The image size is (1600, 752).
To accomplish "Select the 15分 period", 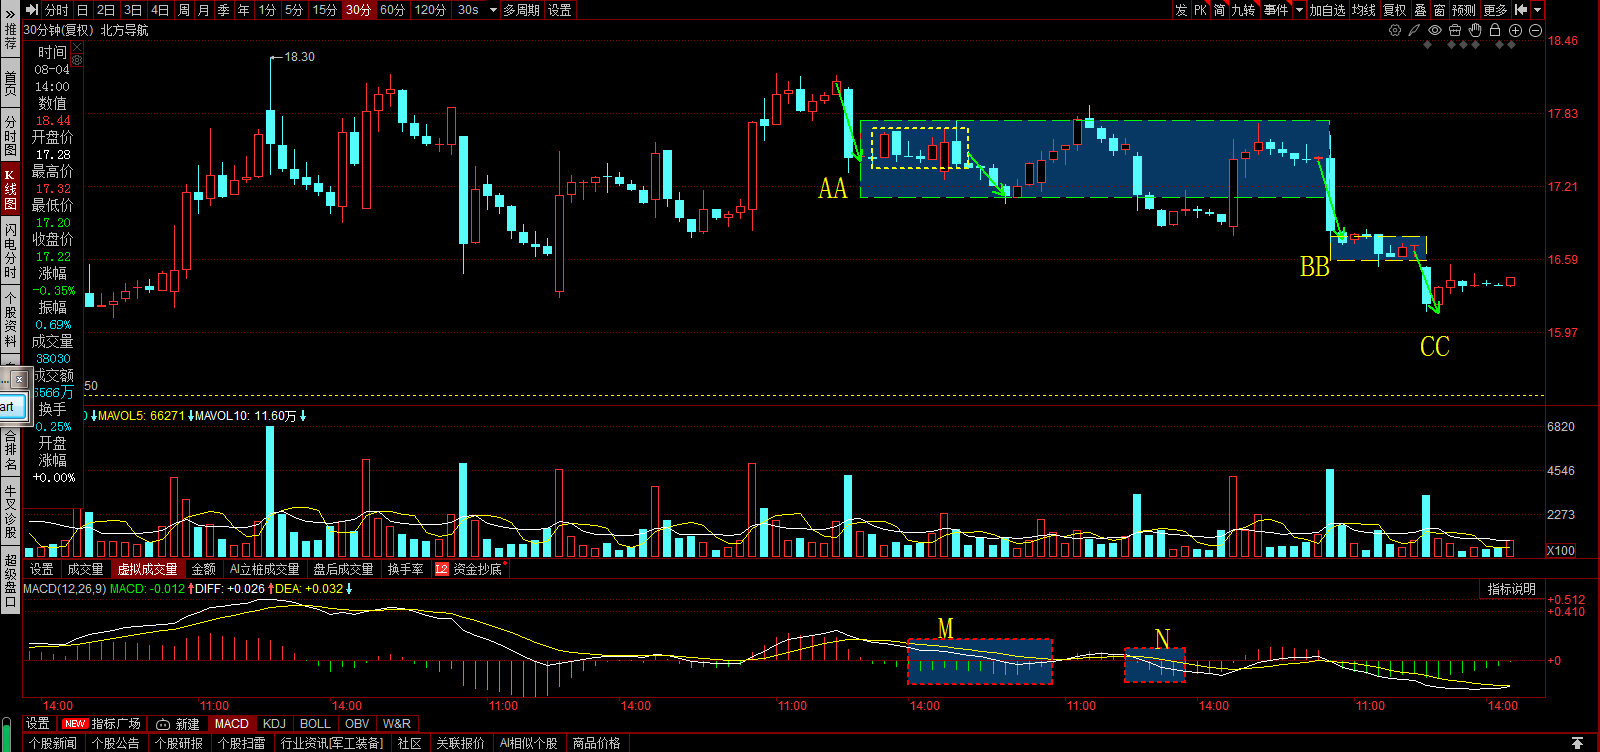I will (324, 9).
